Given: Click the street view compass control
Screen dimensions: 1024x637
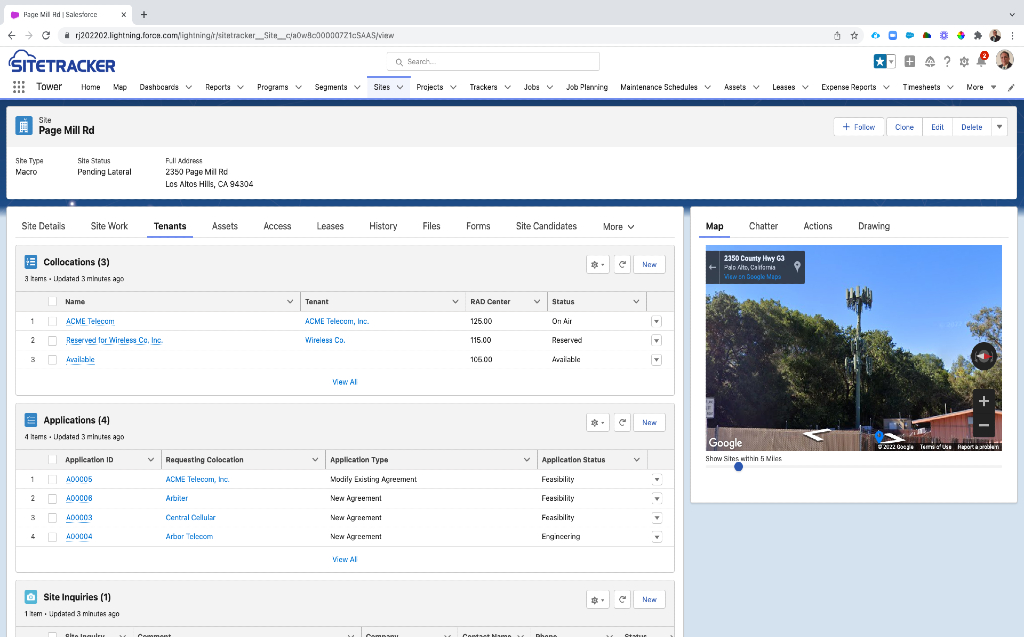Looking at the screenshot, I should click(984, 356).
